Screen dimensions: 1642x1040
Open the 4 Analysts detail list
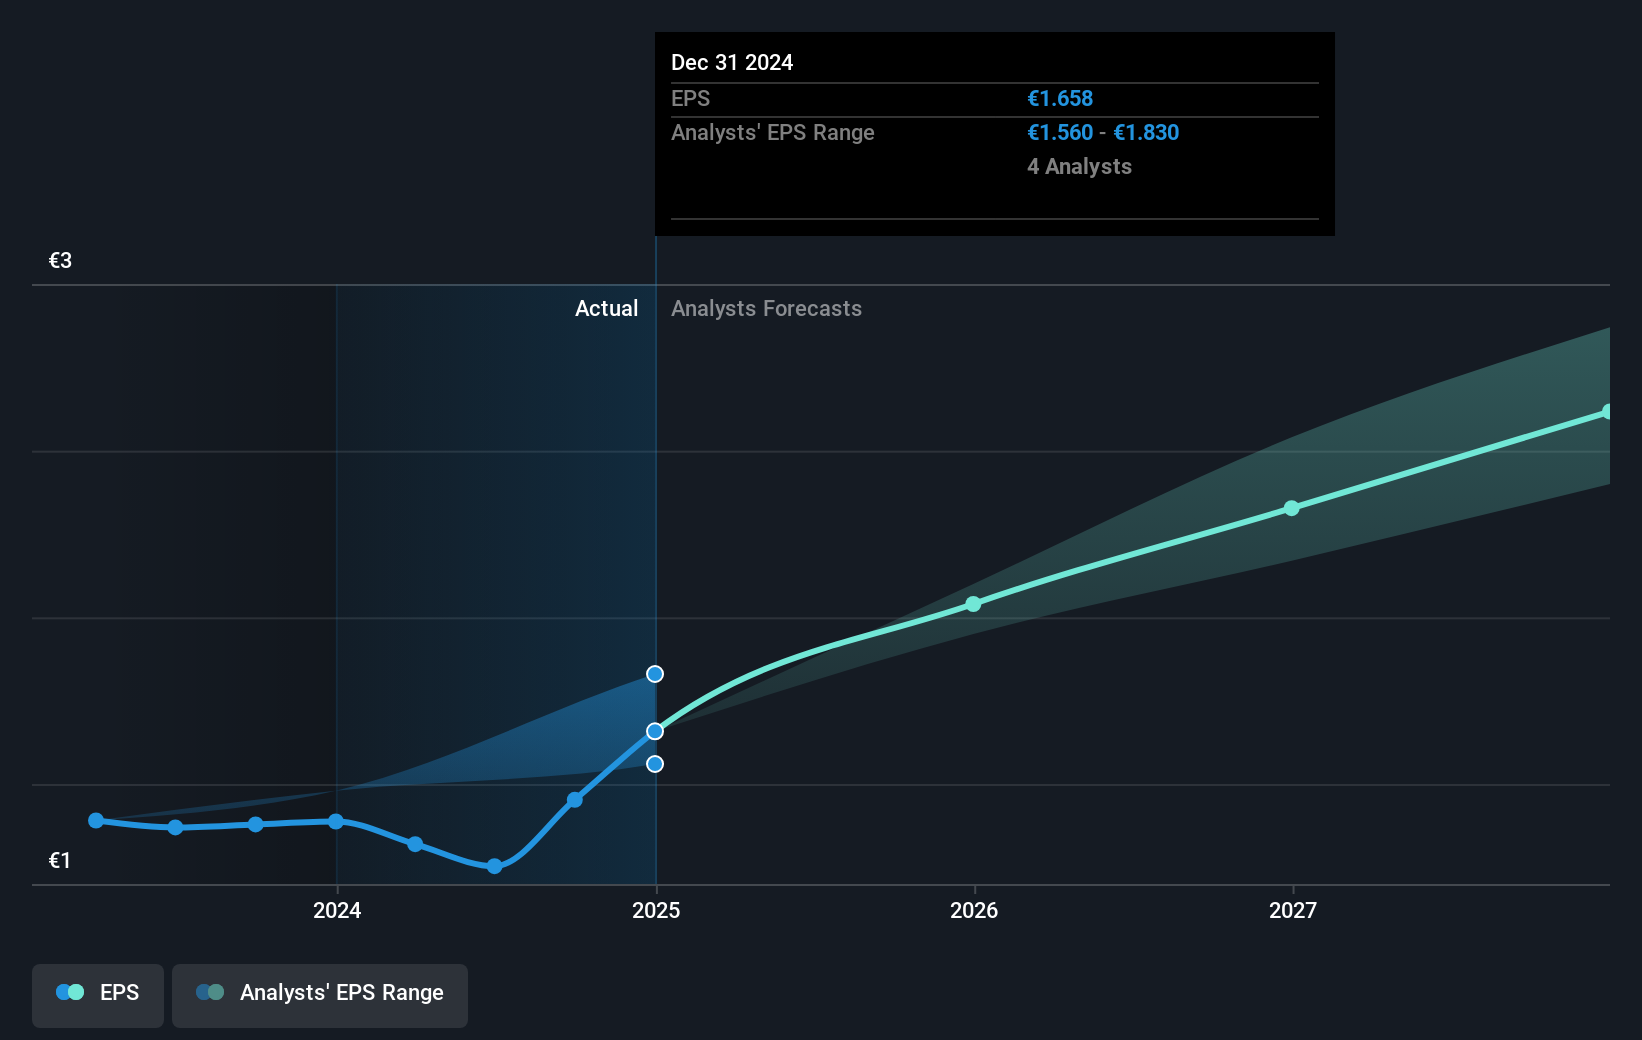[1079, 167]
